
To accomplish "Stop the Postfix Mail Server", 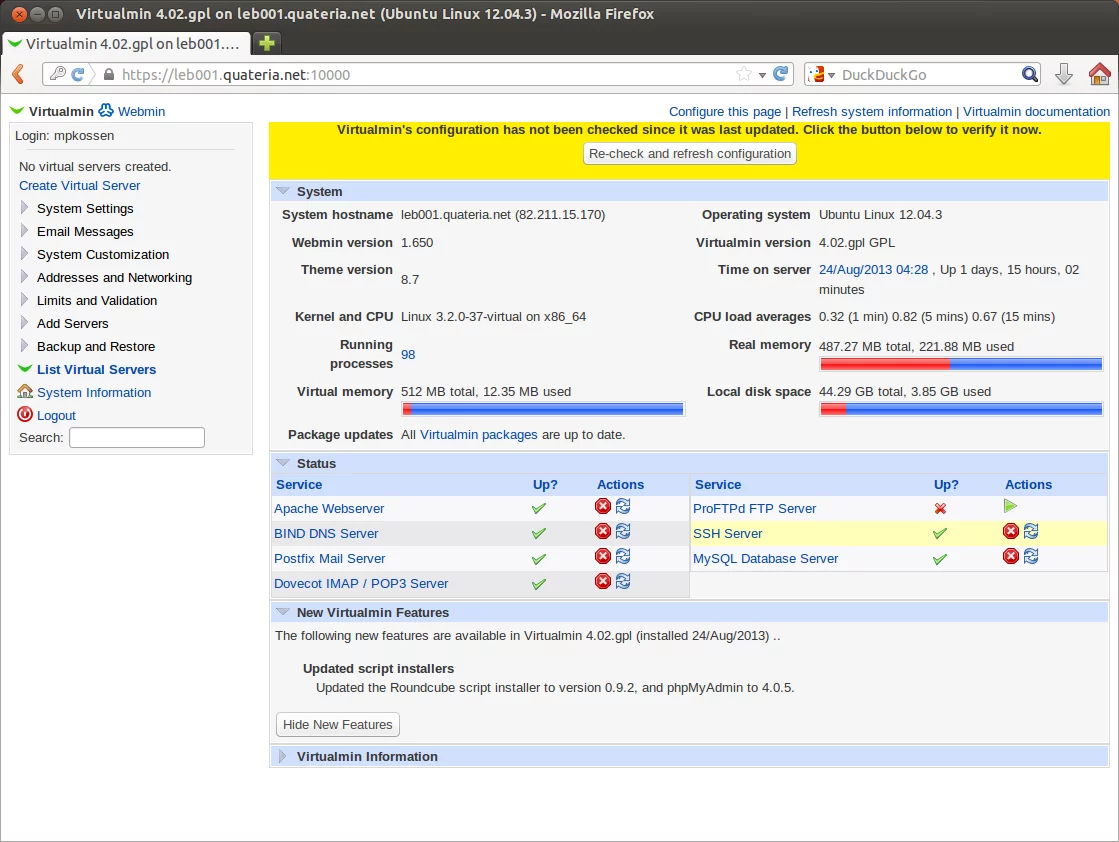I will click(603, 556).
